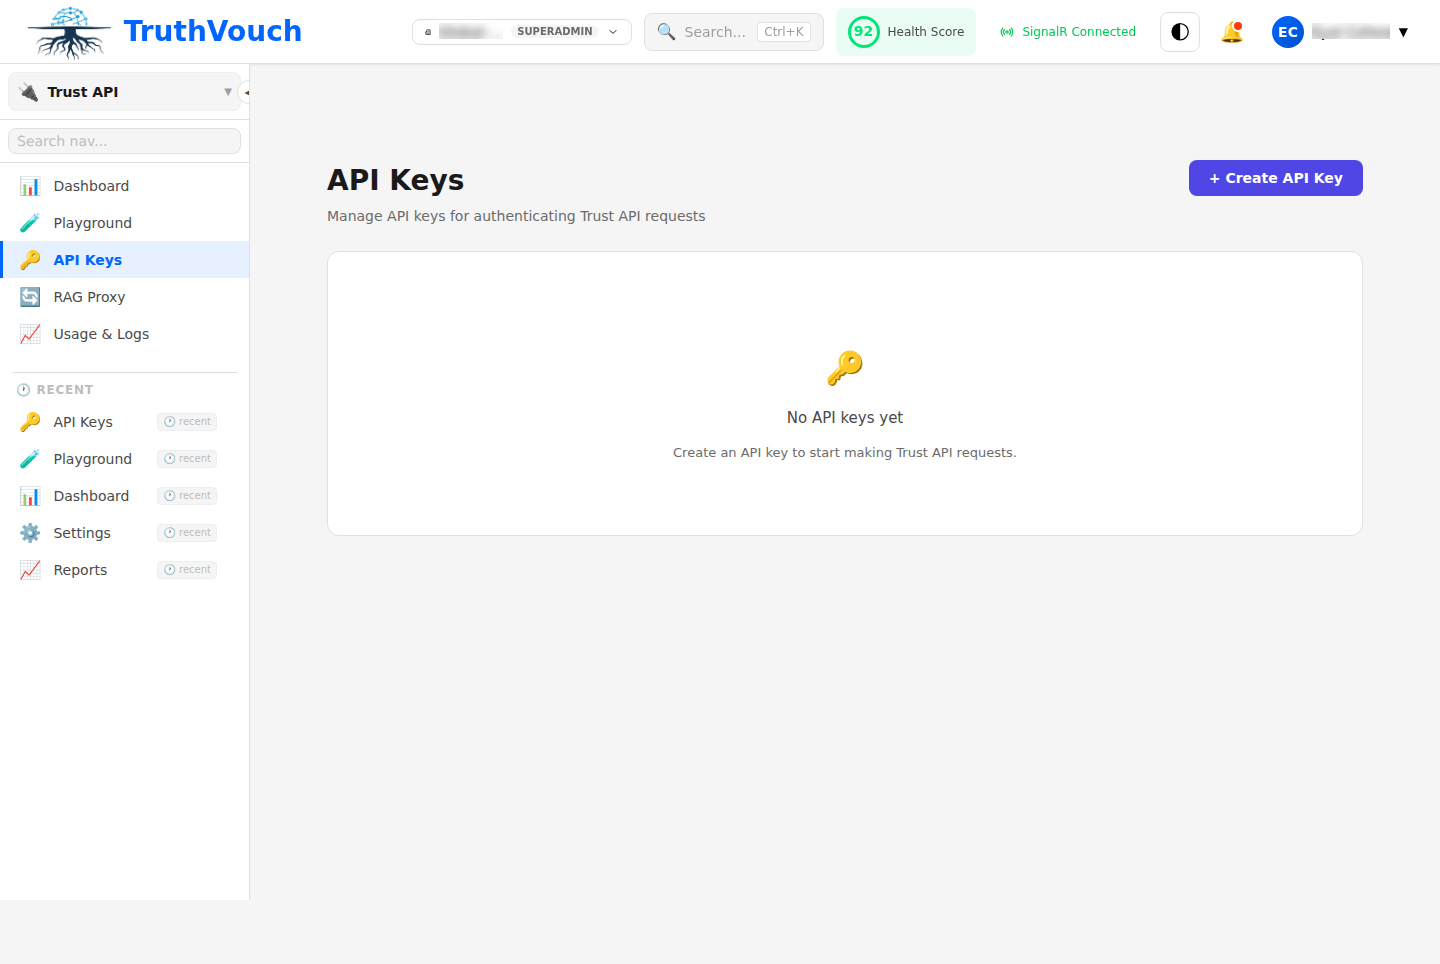Screen dimensions: 1440x964
Task: Open Playground via its pencil icon
Action: tap(30, 222)
